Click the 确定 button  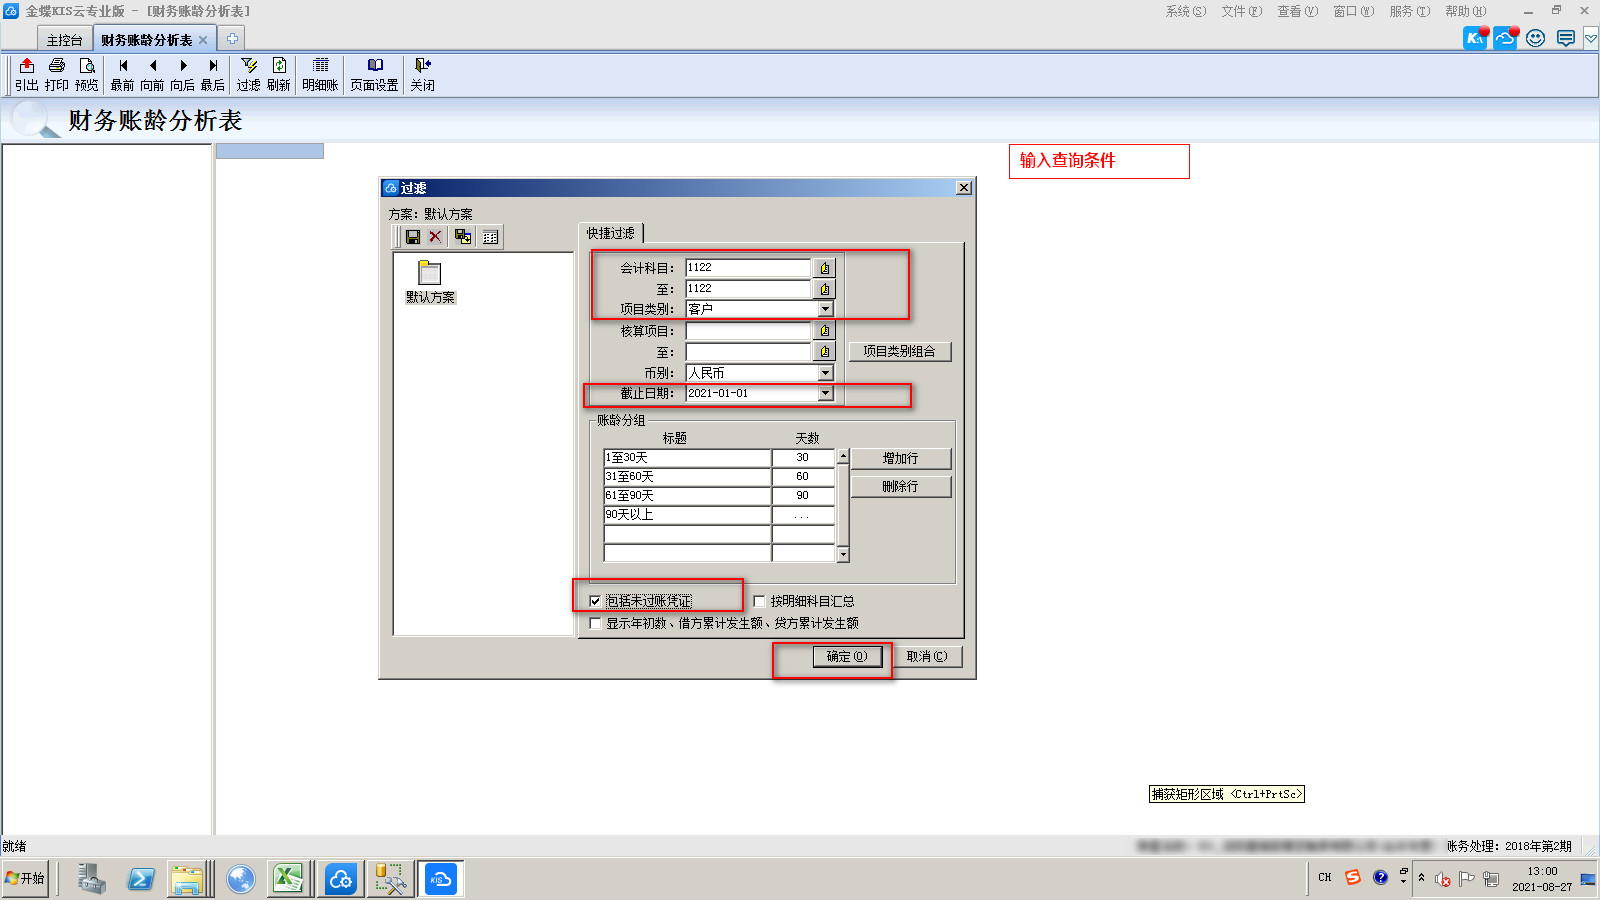coord(847,657)
